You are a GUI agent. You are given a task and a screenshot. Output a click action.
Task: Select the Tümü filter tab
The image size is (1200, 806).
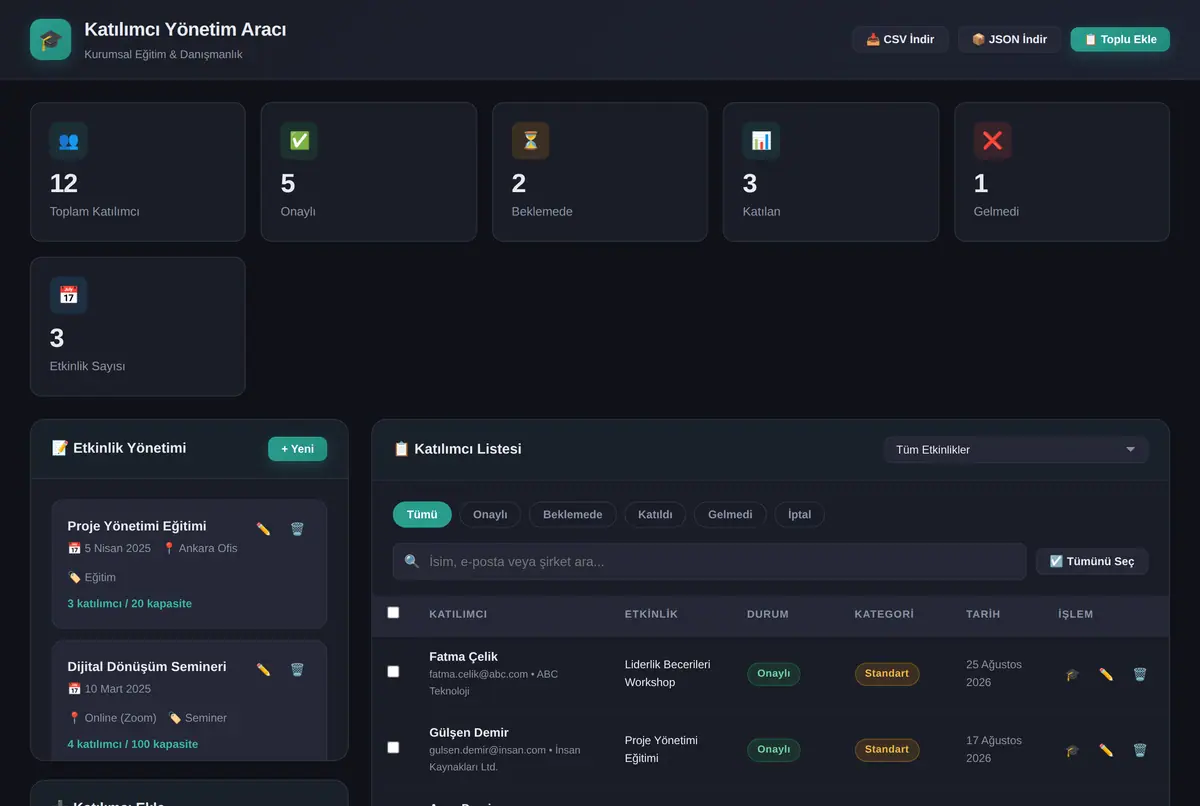point(422,515)
